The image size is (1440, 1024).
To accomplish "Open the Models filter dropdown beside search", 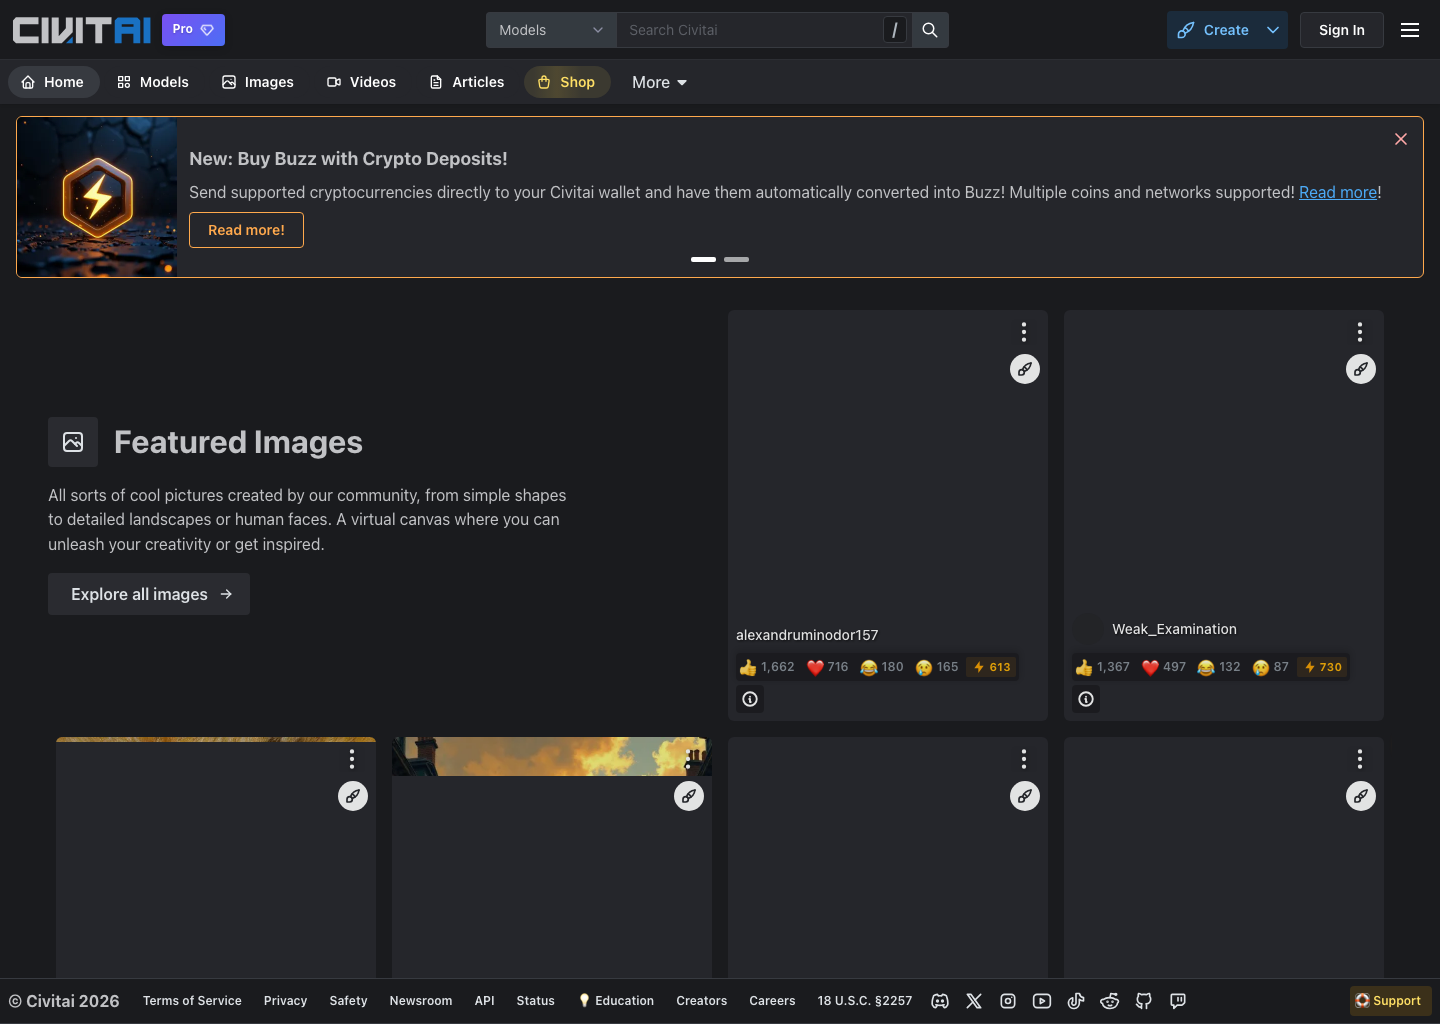I will [551, 30].
